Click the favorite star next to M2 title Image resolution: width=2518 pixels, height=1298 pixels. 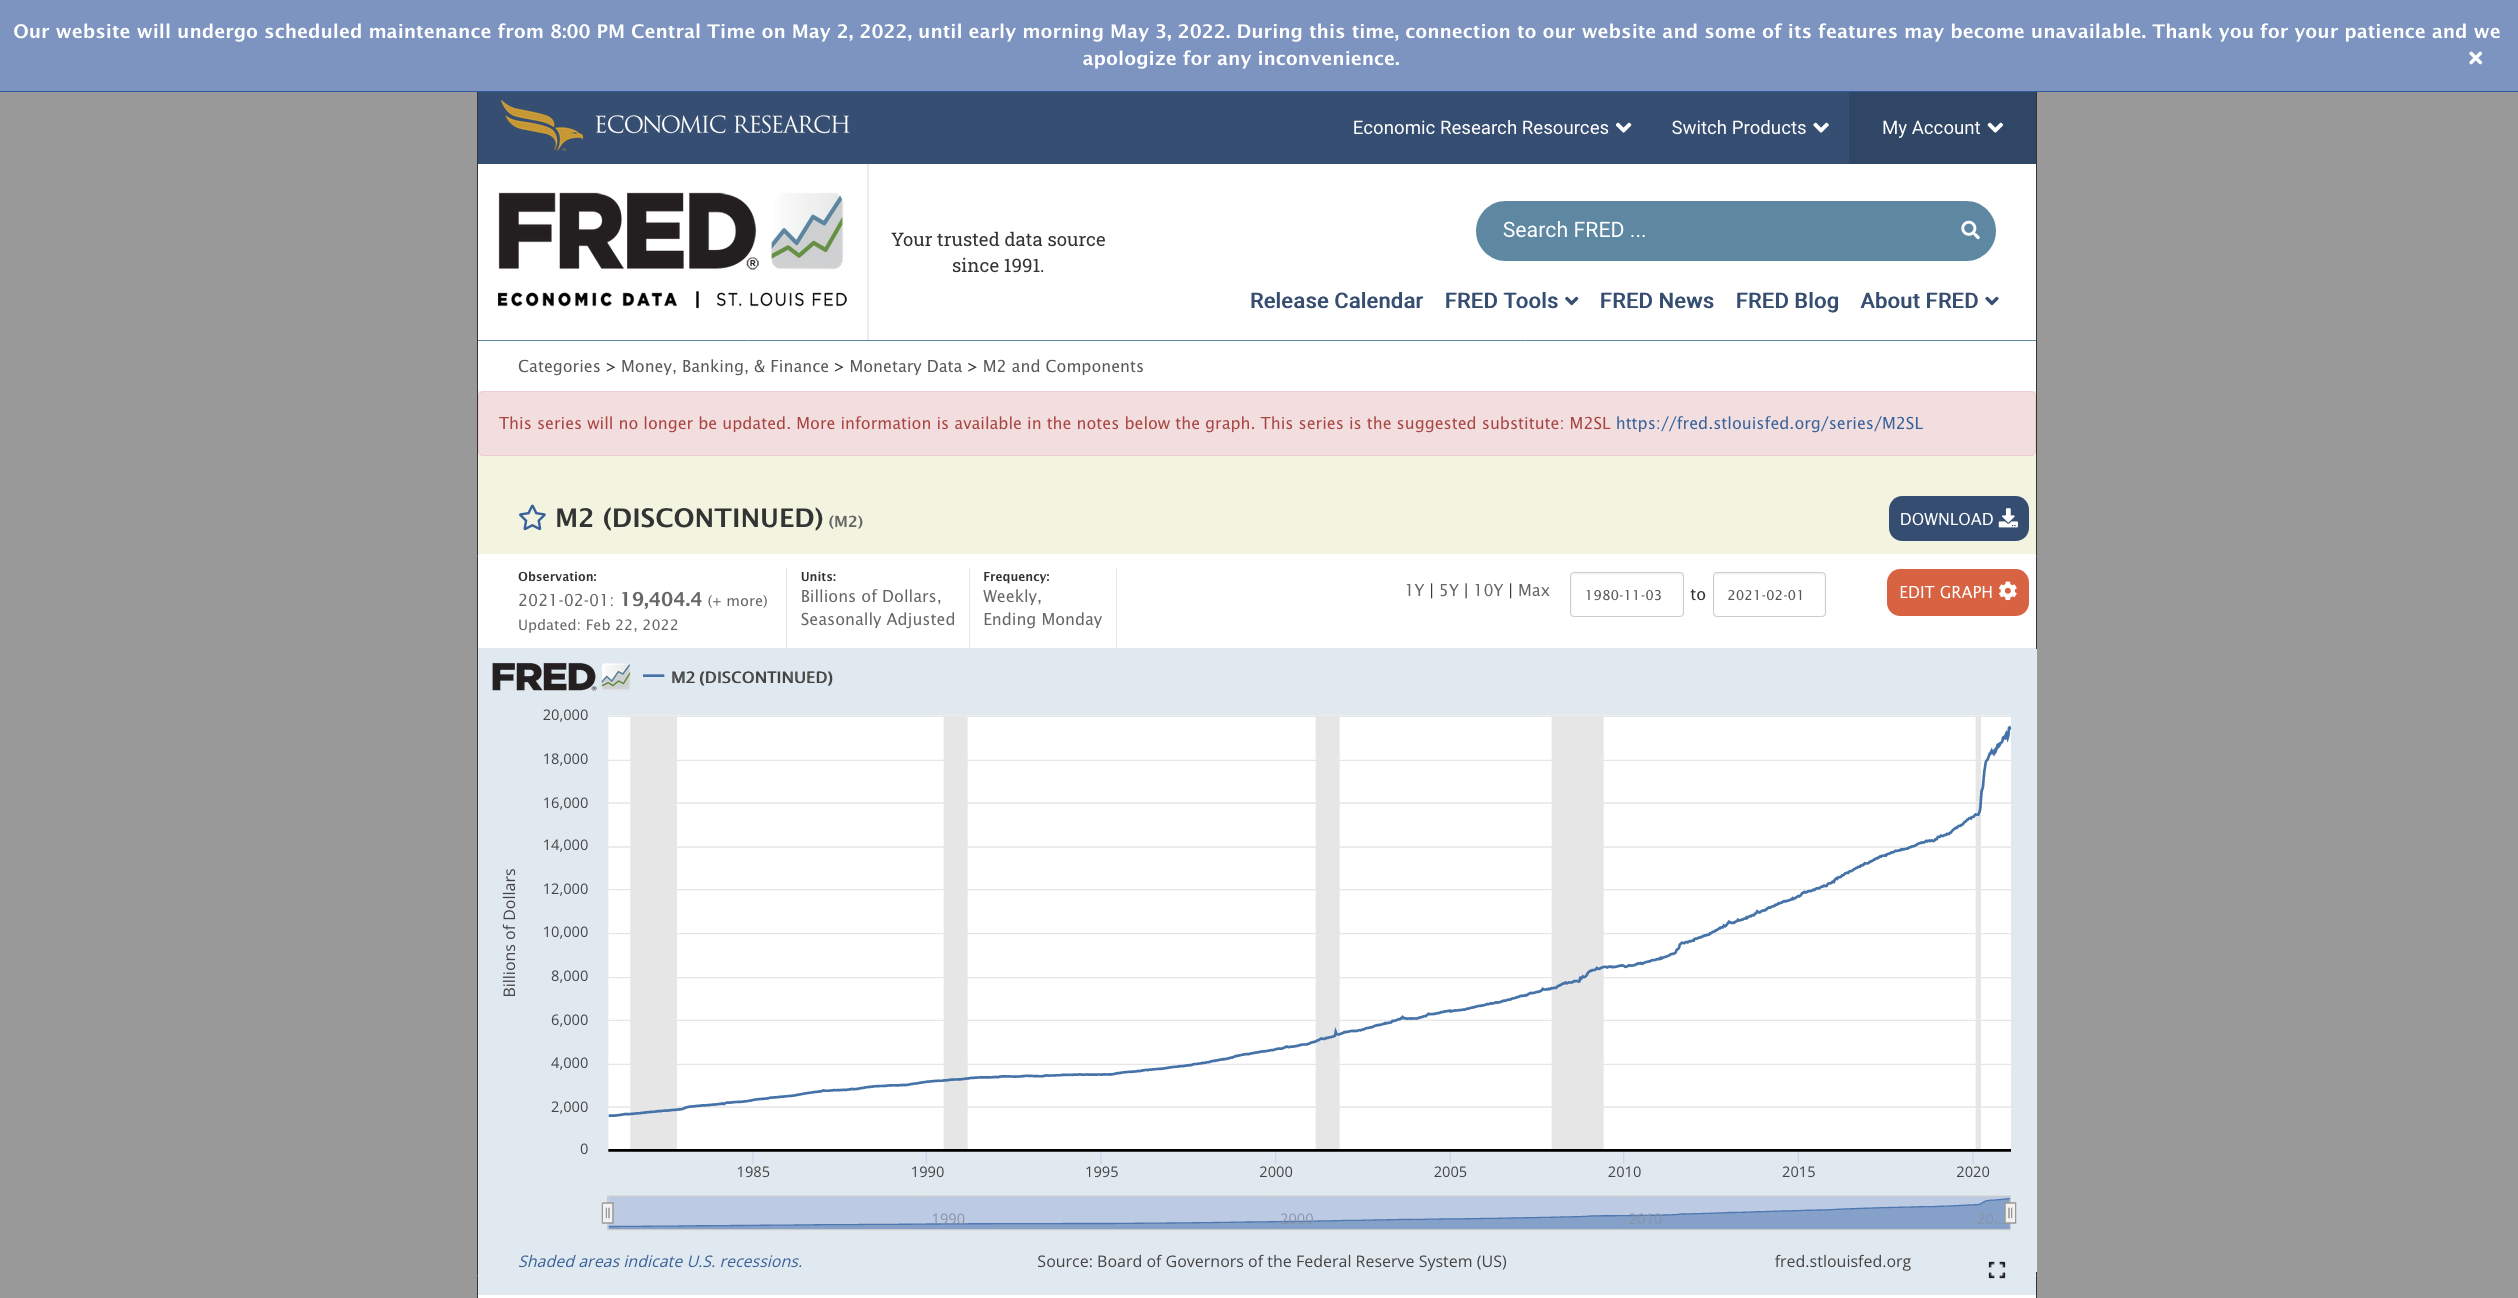[x=531, y=518]
